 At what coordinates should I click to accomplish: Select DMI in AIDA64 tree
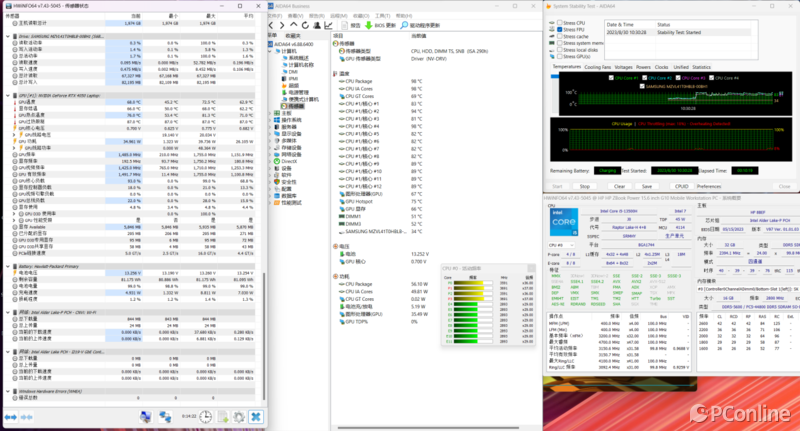point(290,72)
